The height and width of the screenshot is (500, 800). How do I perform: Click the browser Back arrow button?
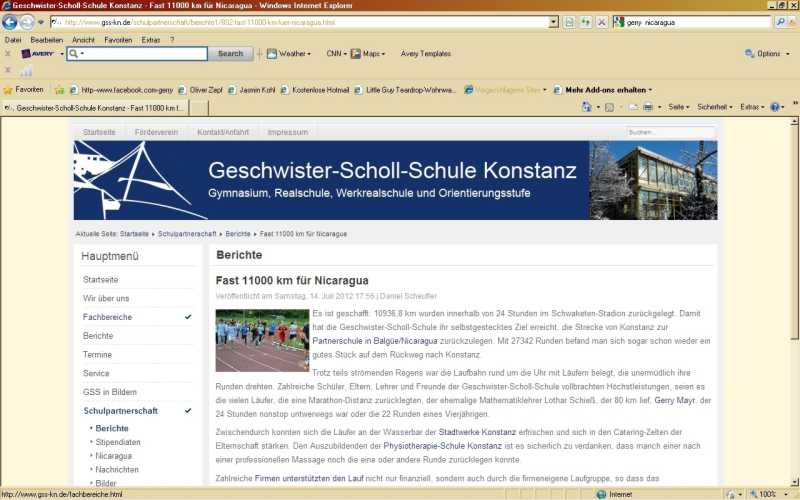tap(10, 22)
